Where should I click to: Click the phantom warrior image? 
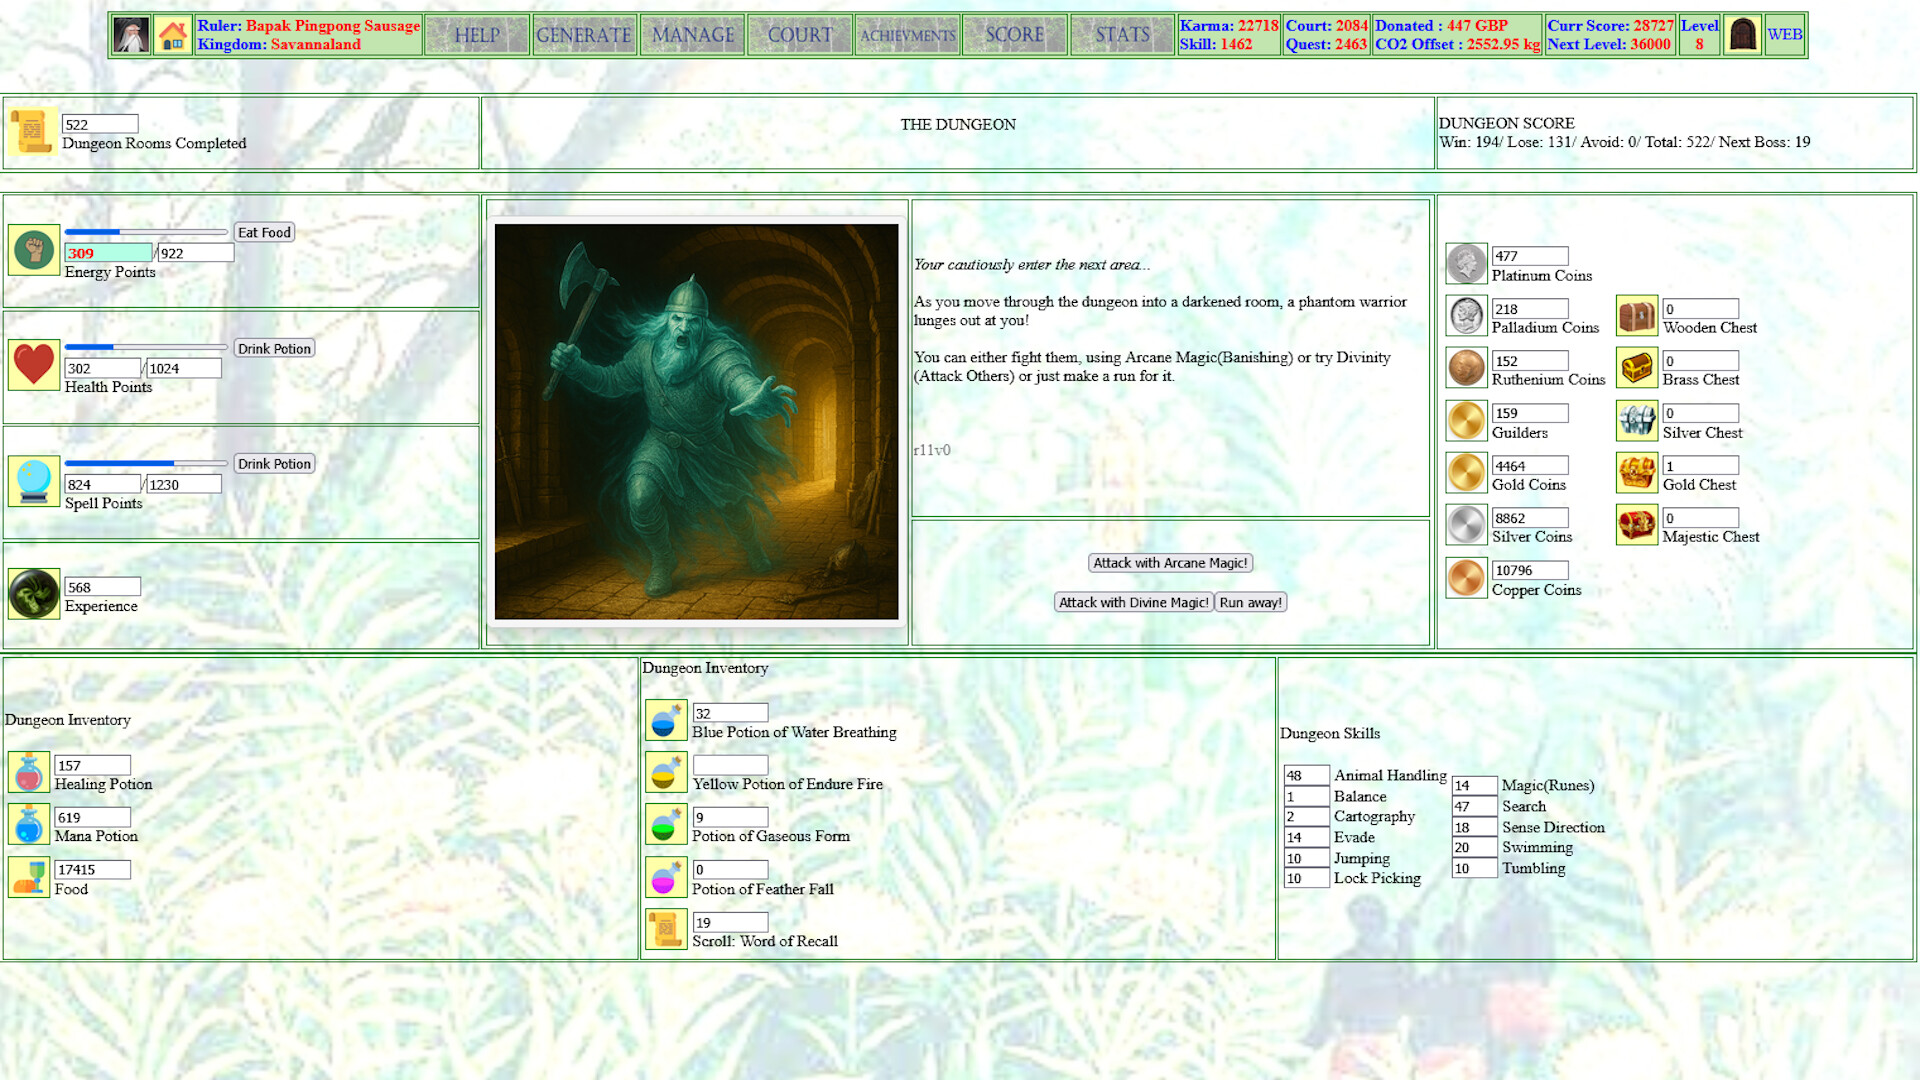[x=696, y=422]
